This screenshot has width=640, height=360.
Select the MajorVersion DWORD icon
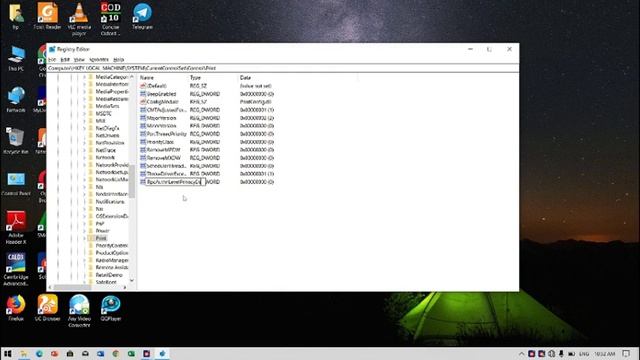(143, 118)
